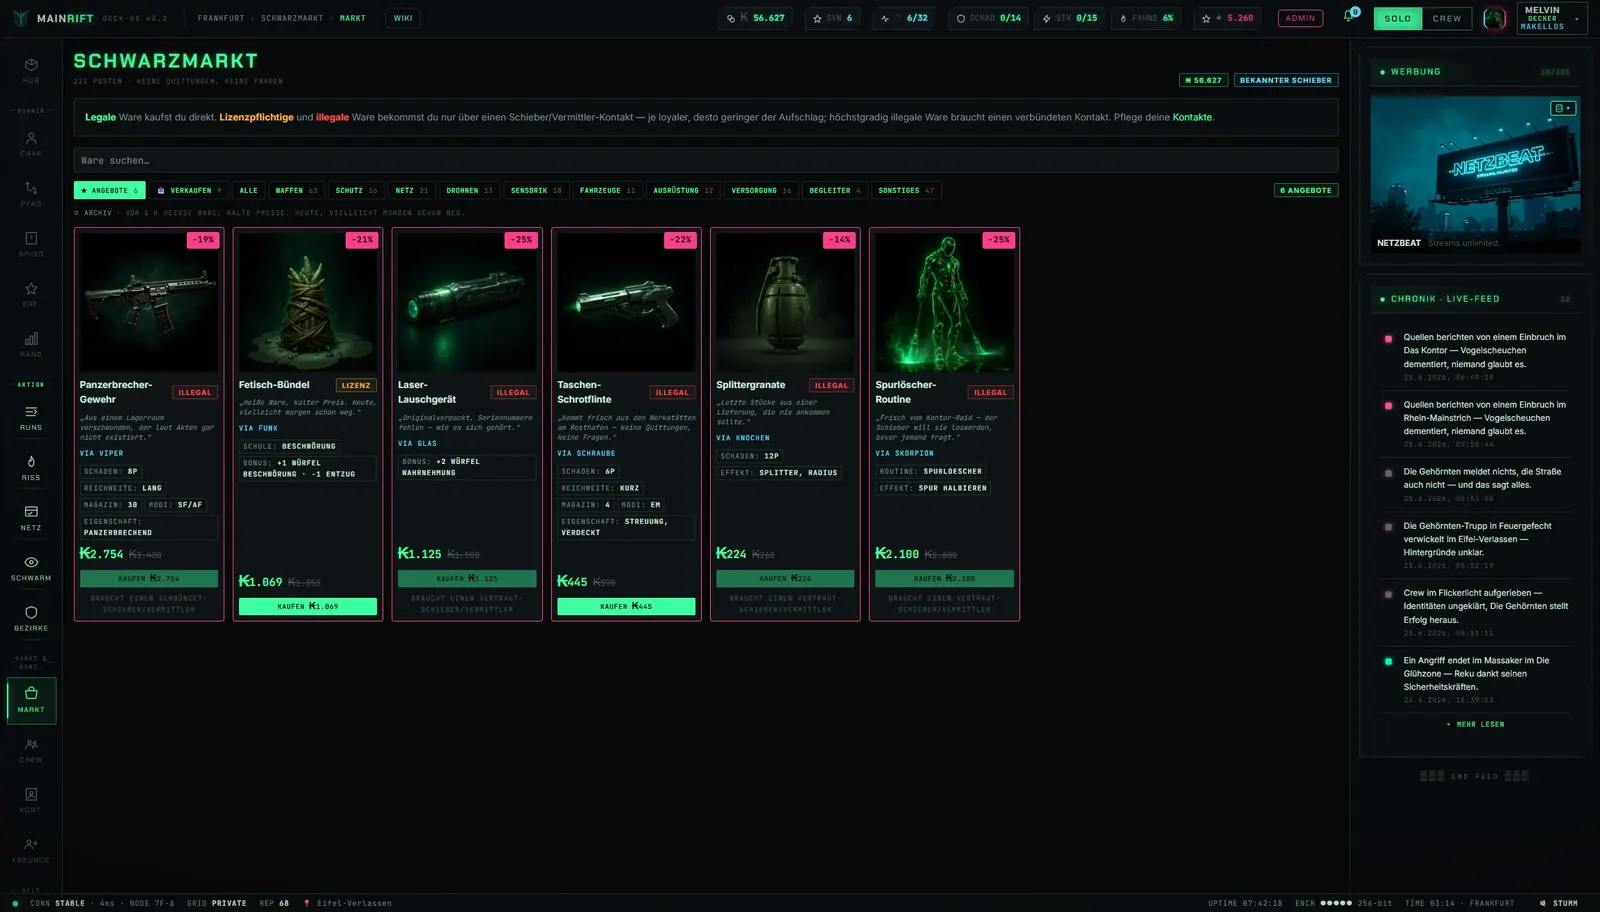Image resolution: width=1600 pixels, height=912 pixels.
Task: Open the Schwarm eye icon
Action: click(x=31, y=568)
